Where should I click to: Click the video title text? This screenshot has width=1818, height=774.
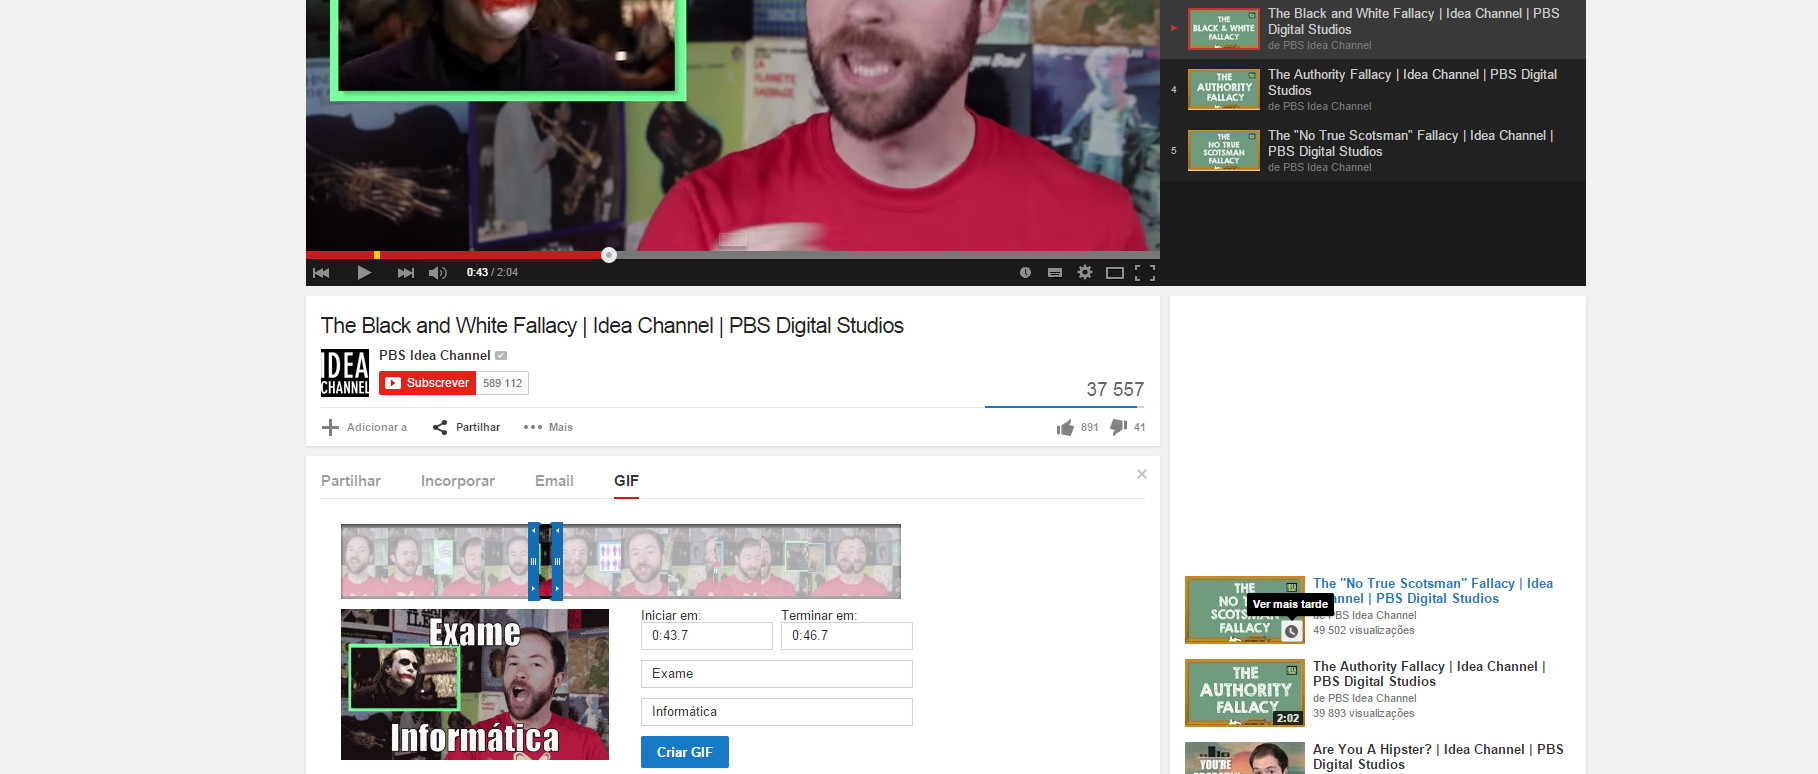coord(612,326)
